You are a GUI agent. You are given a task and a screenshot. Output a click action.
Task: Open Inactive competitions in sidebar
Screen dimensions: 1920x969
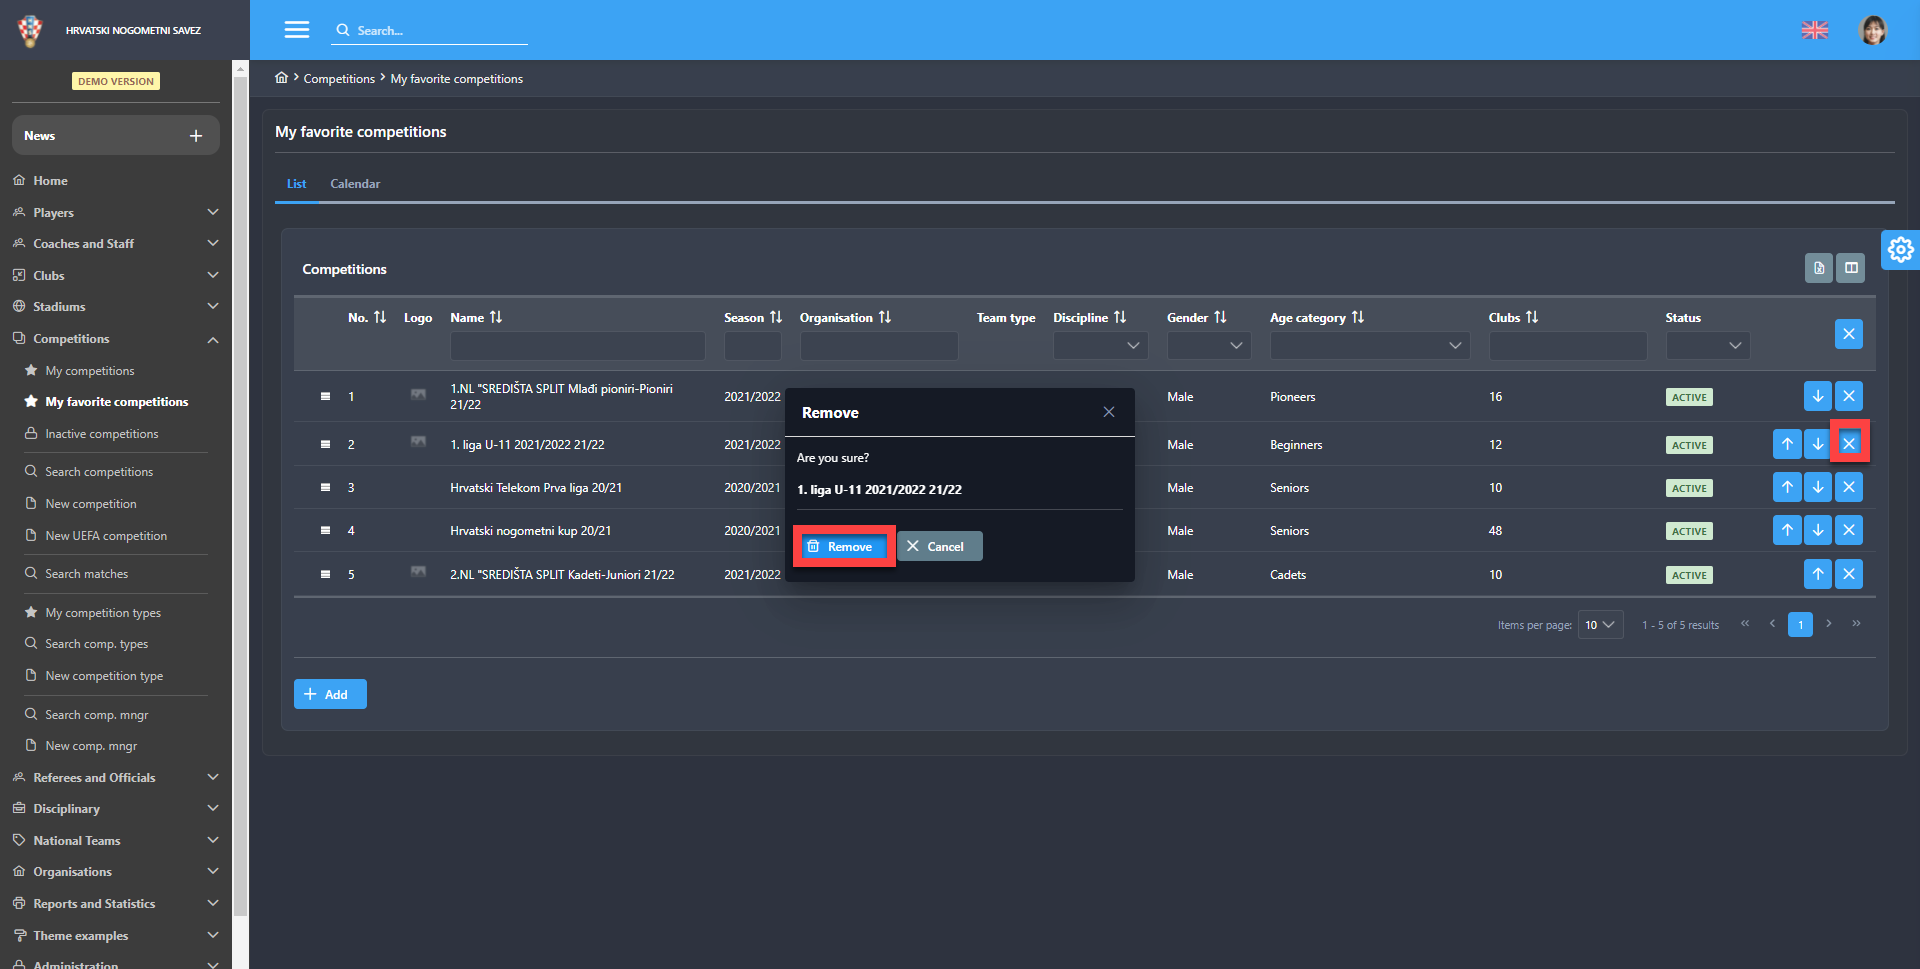[101, 434]
